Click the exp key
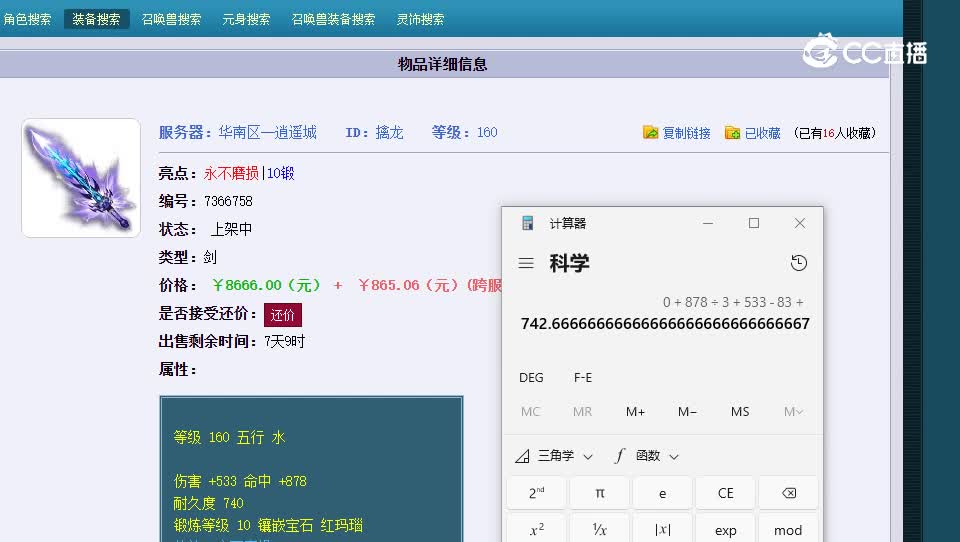Viewport: 960px width, 542px height. click(726, 529)
